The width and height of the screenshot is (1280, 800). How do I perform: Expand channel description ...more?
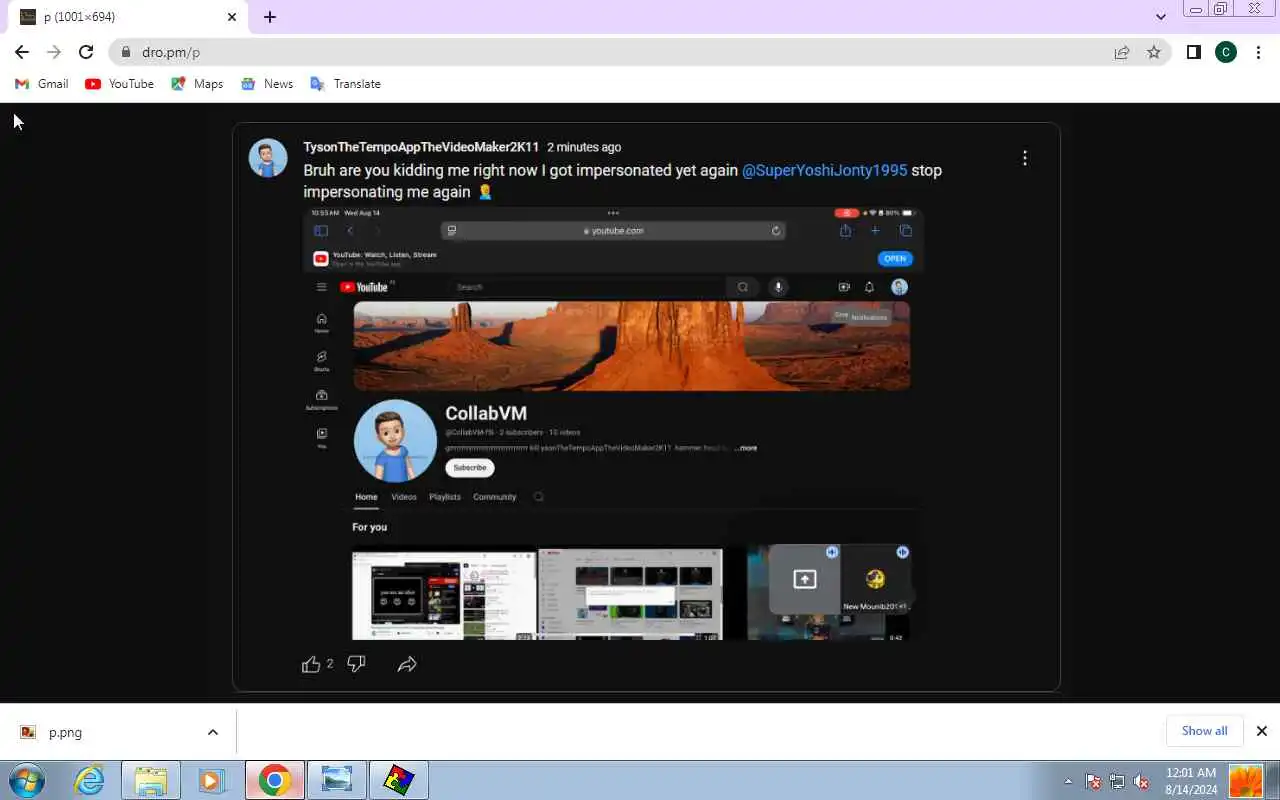tap(746, 448)
